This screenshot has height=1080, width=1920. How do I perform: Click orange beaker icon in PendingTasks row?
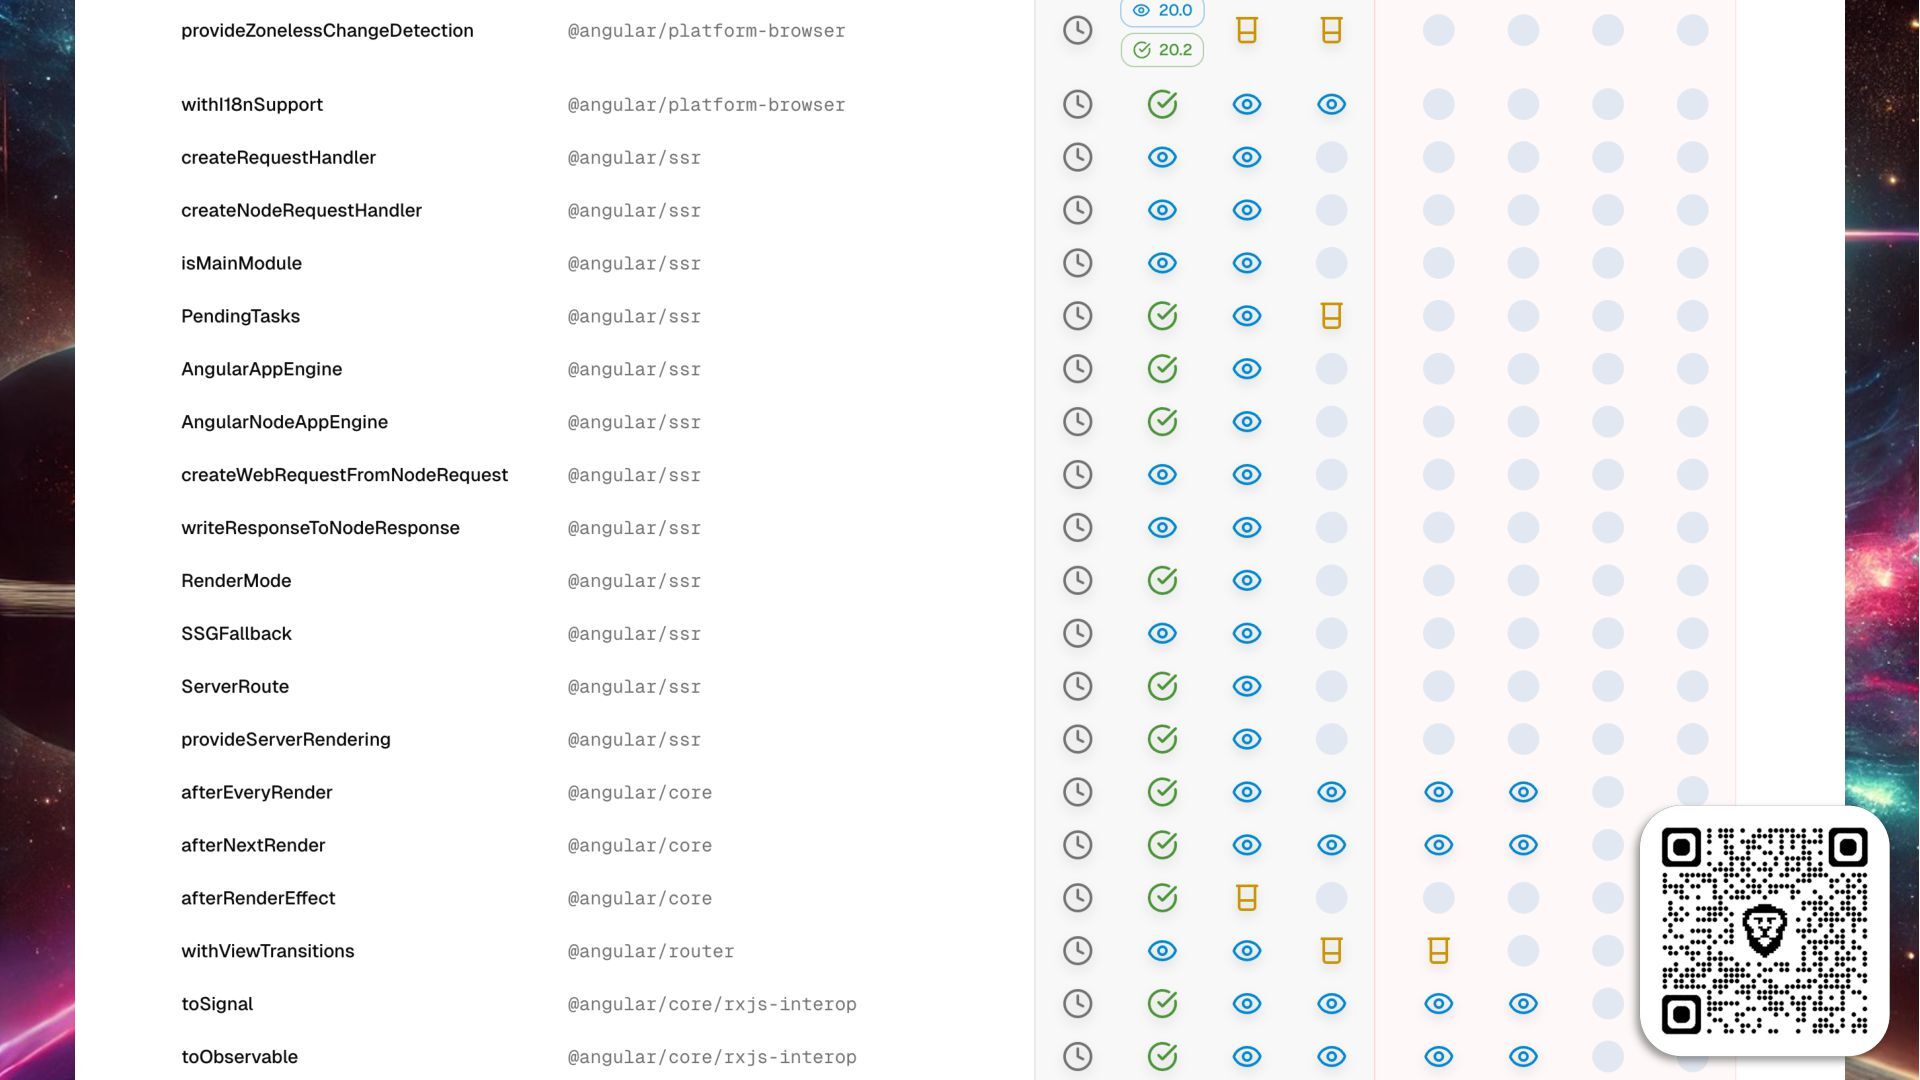1331,316
